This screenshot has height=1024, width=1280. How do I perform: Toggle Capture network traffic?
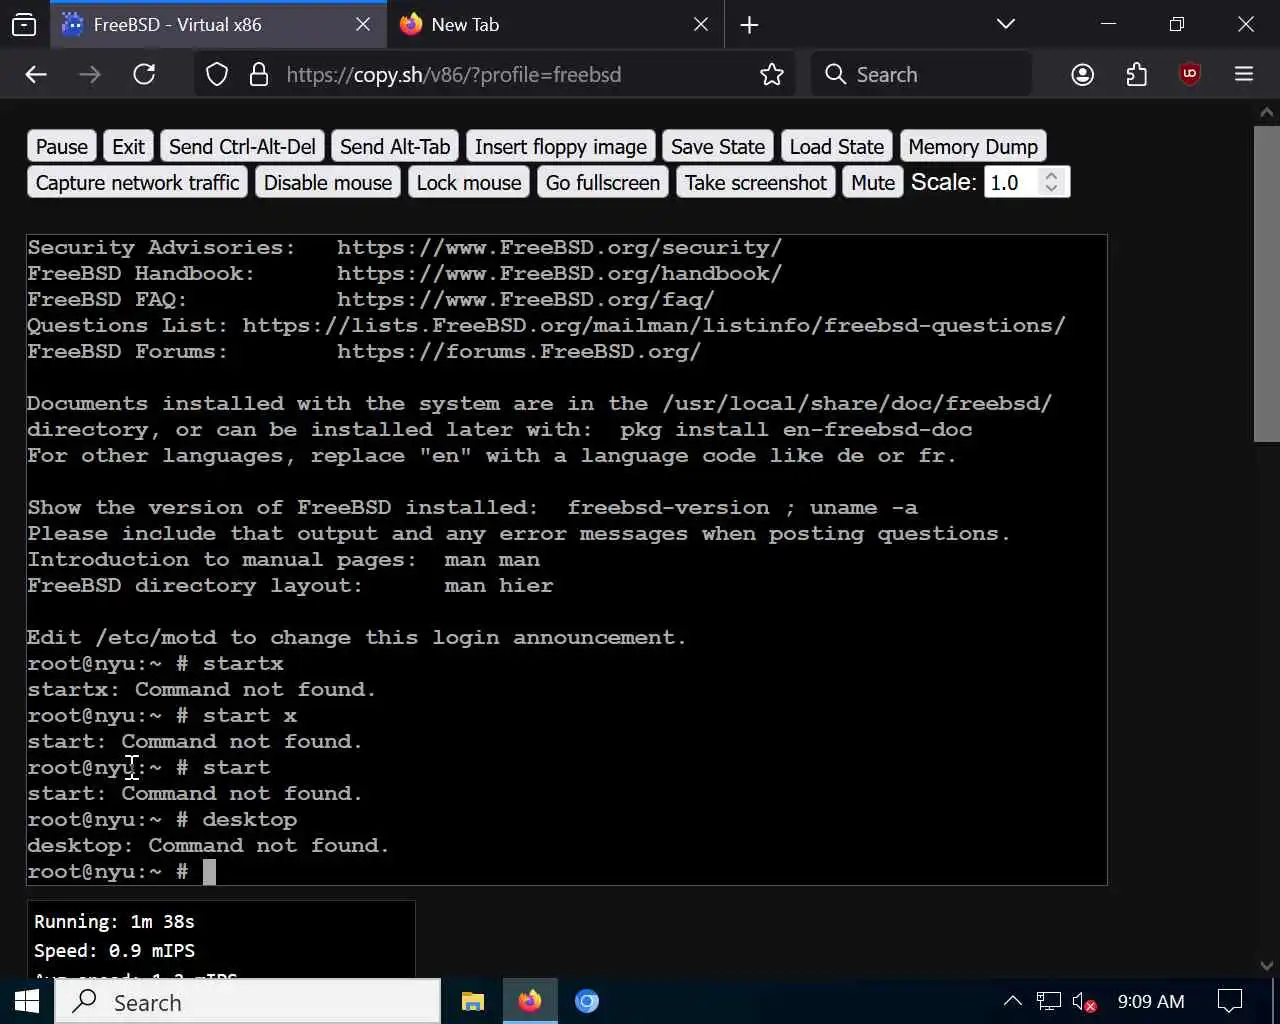pyautogui.click(x=138, y=183)
